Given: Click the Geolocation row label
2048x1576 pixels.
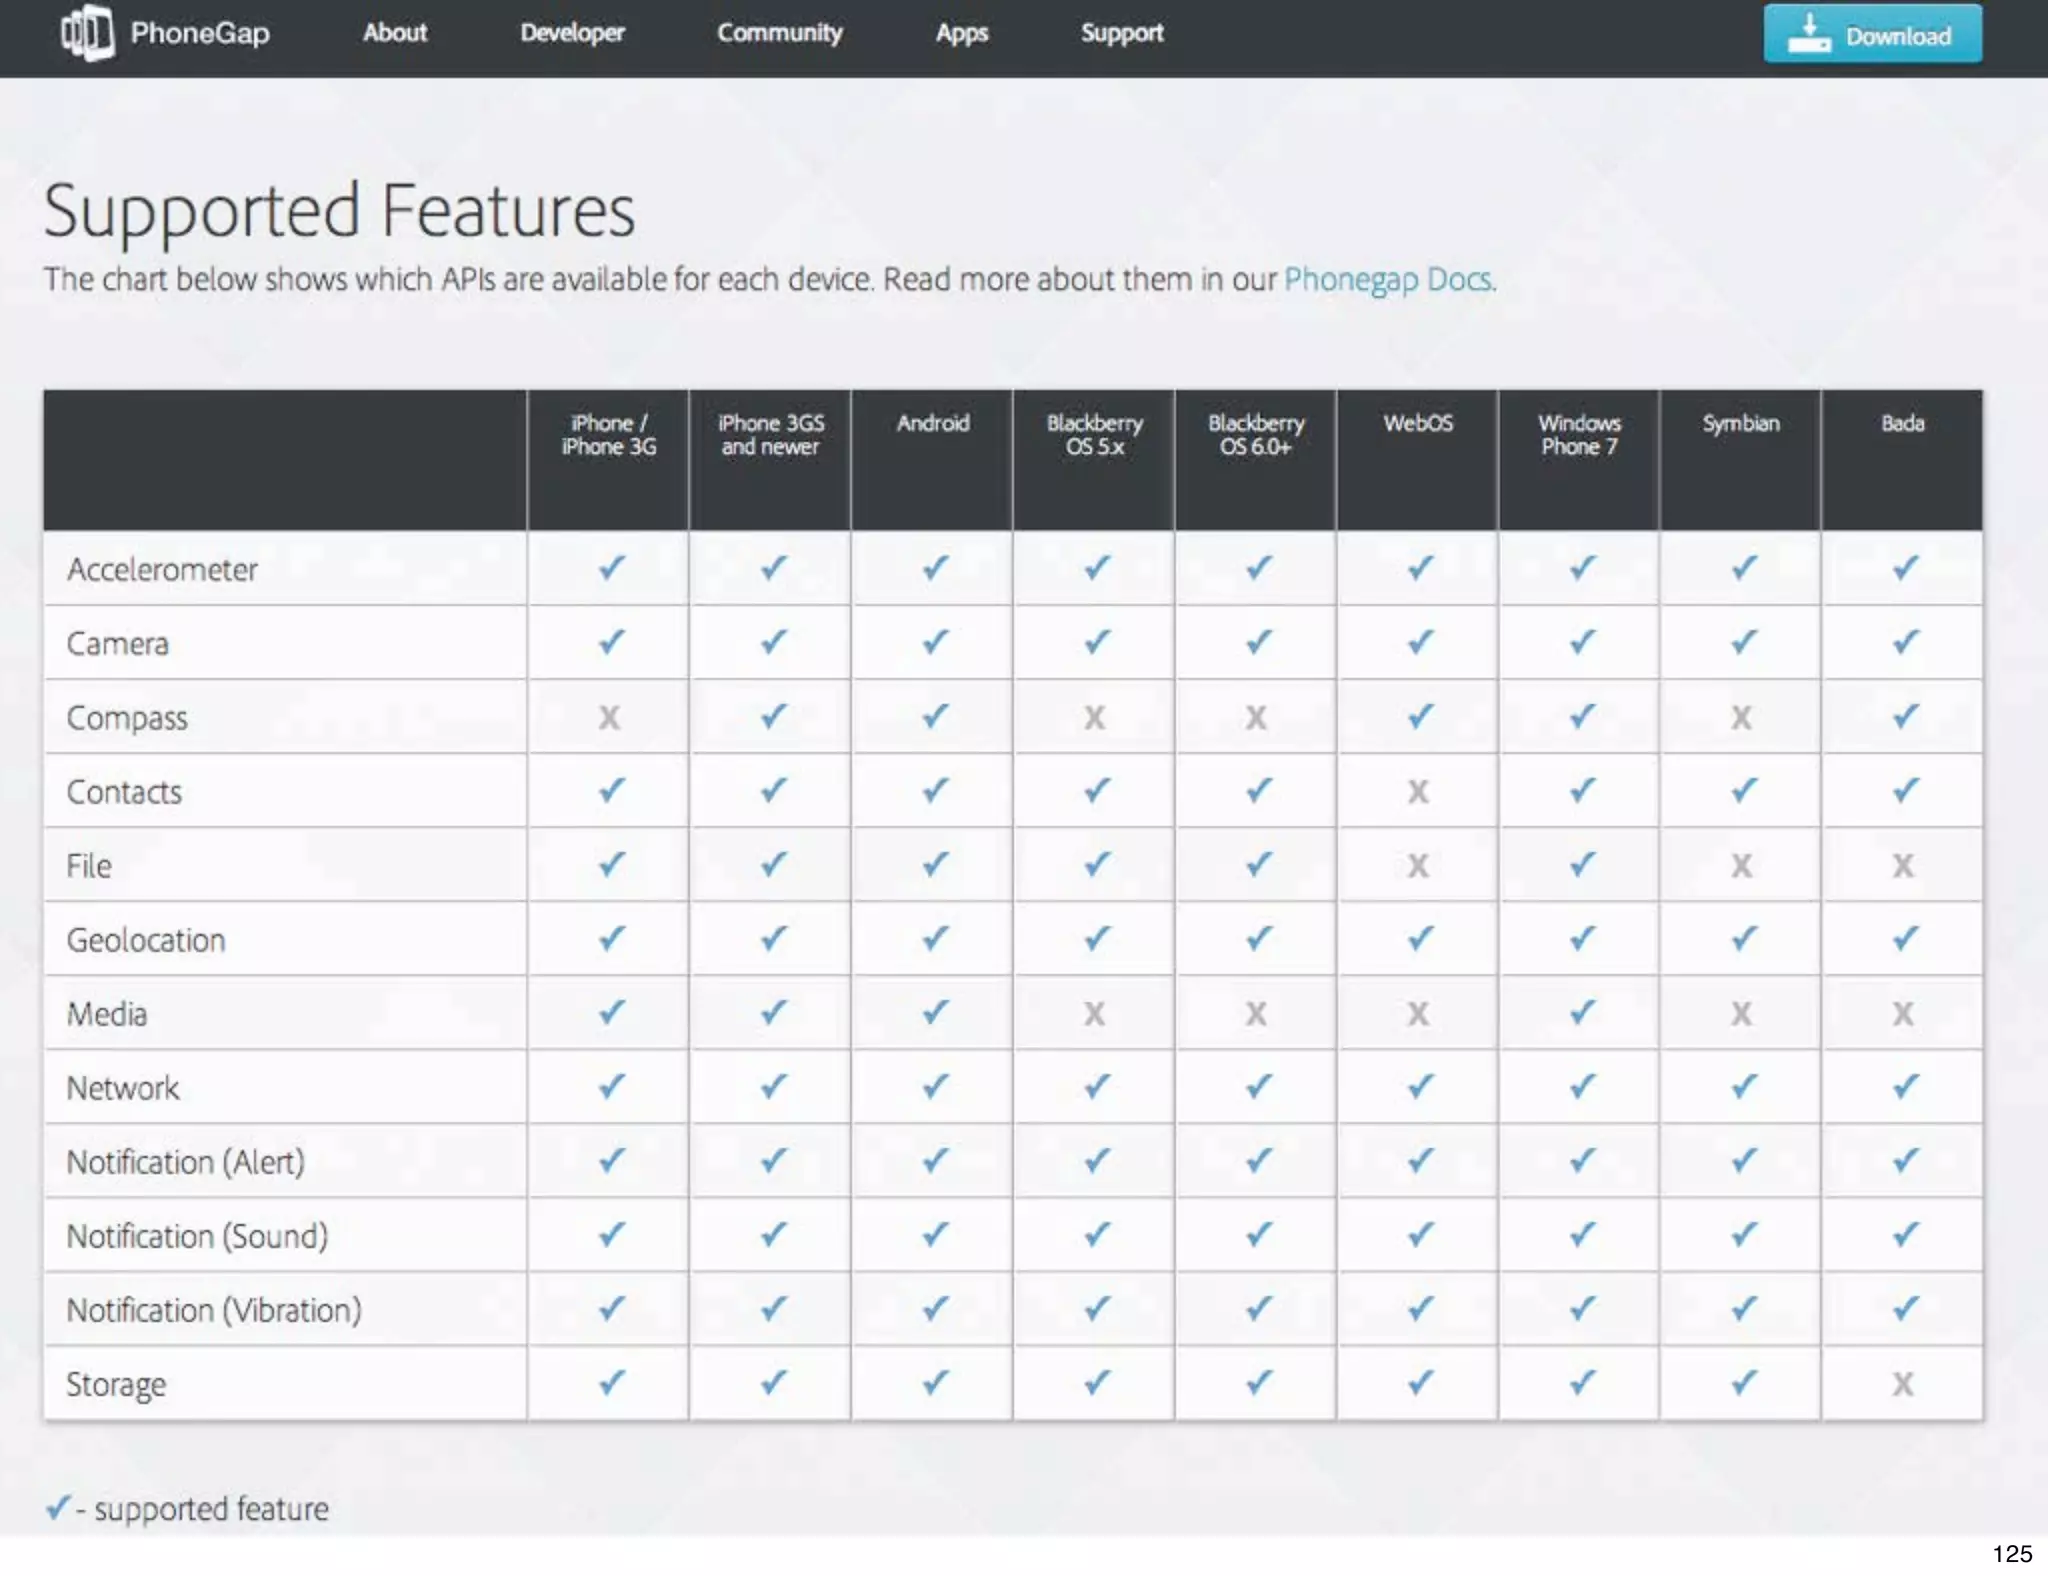Looking at the screenshot, I should pyautogui.click(x=146, y=940).
